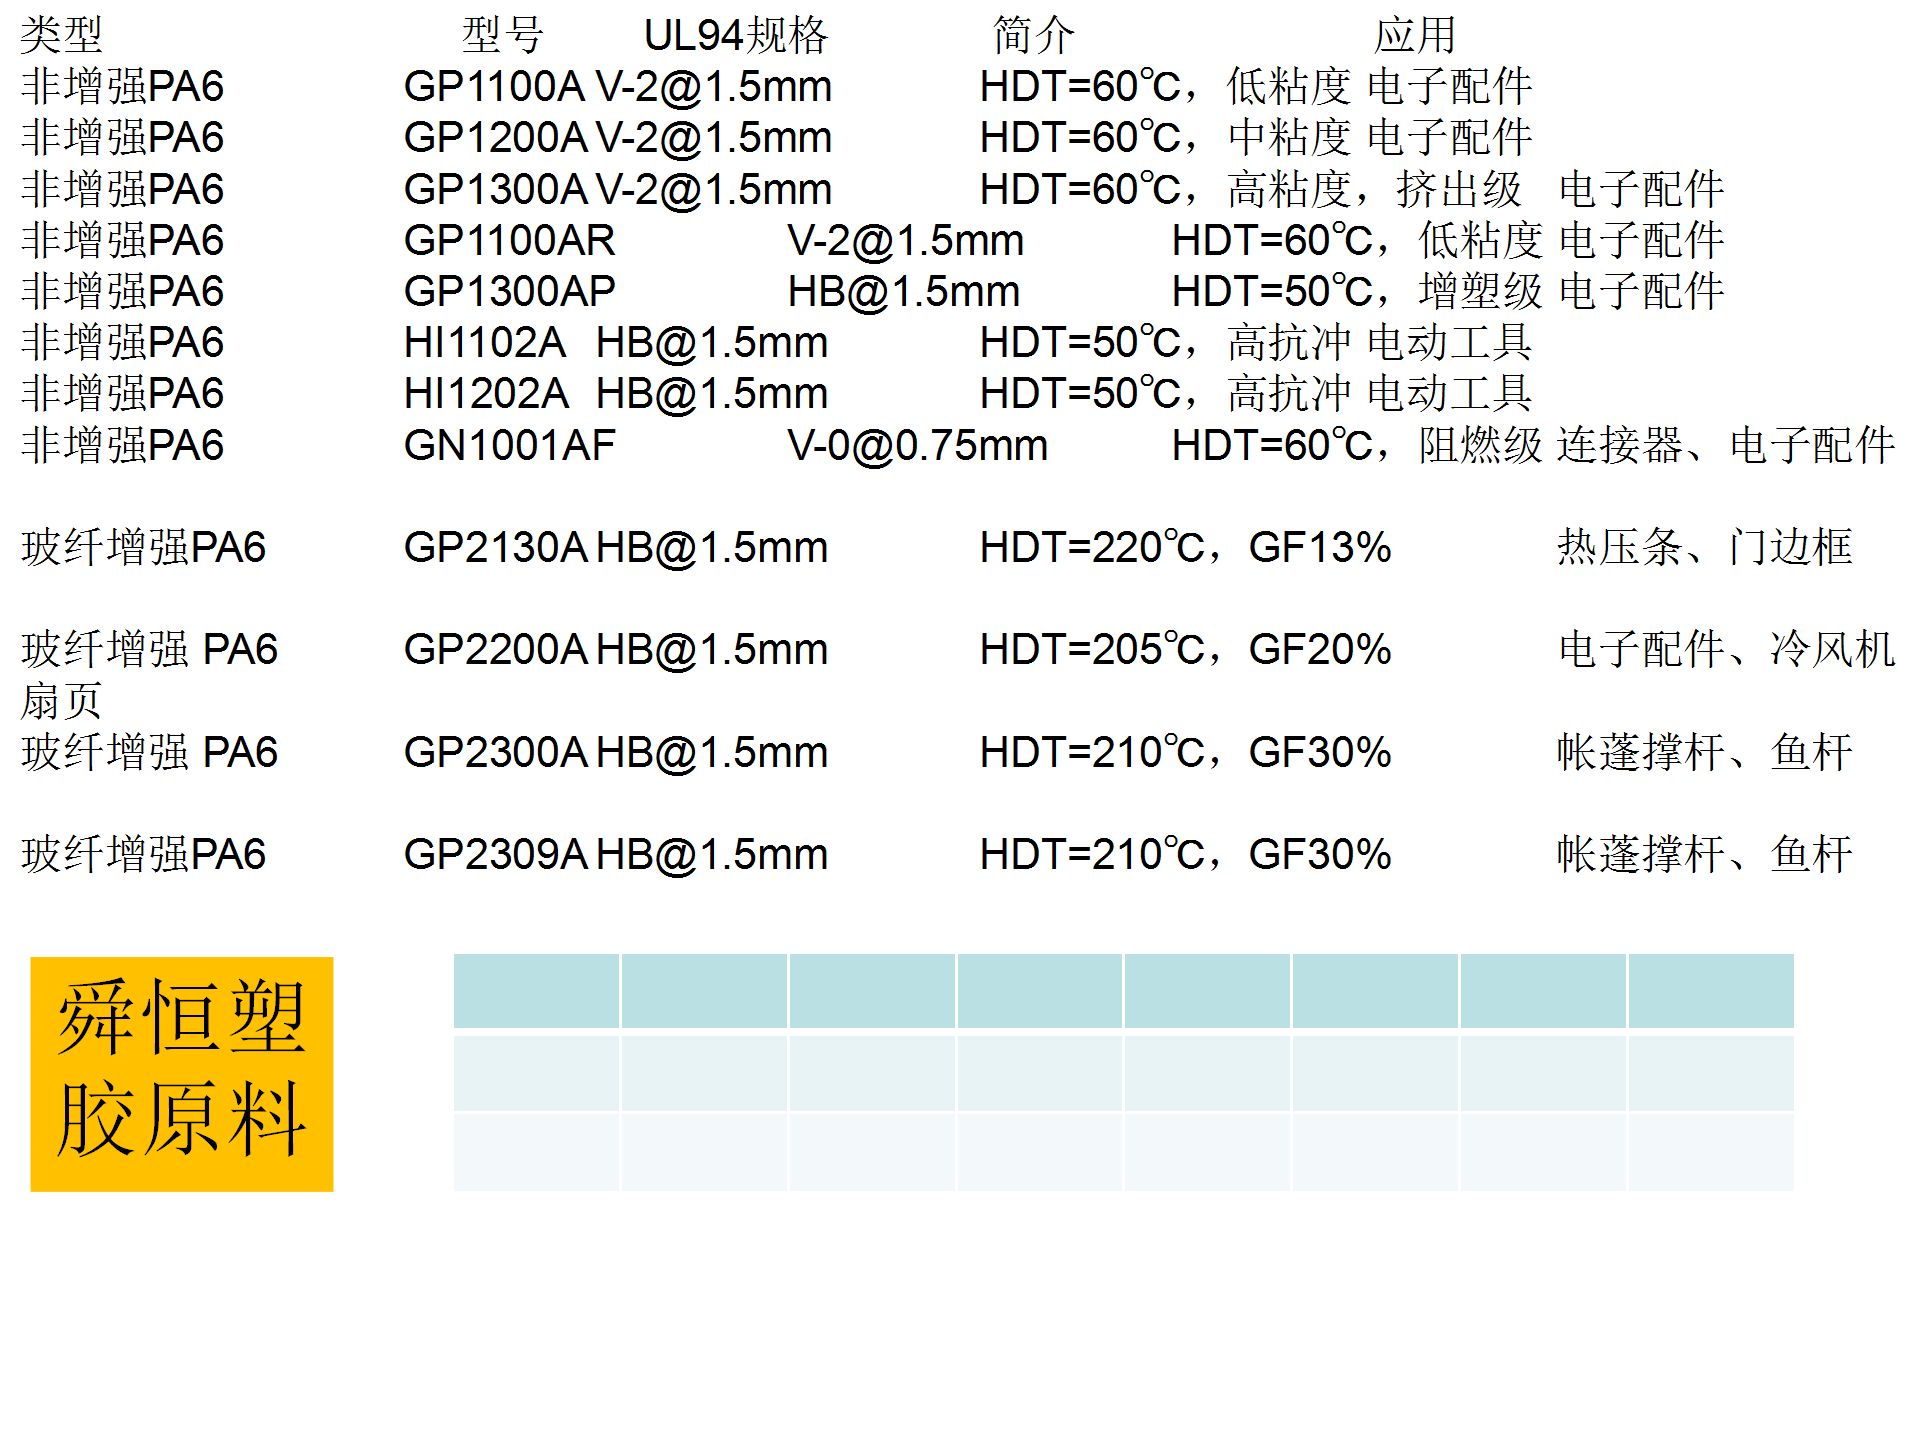
Task: Click 电动工具 in the HI1202A row
Action: pos(1449,394)
